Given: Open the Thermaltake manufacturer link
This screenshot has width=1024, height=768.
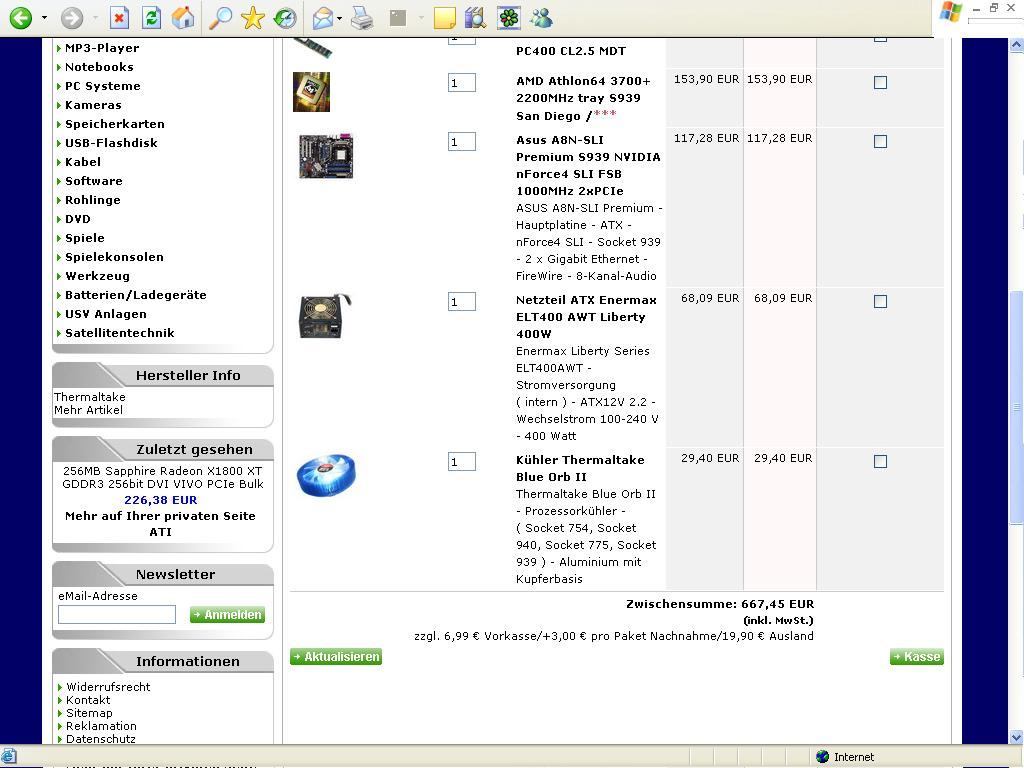Looking at the screenshot, I should 89,396.
